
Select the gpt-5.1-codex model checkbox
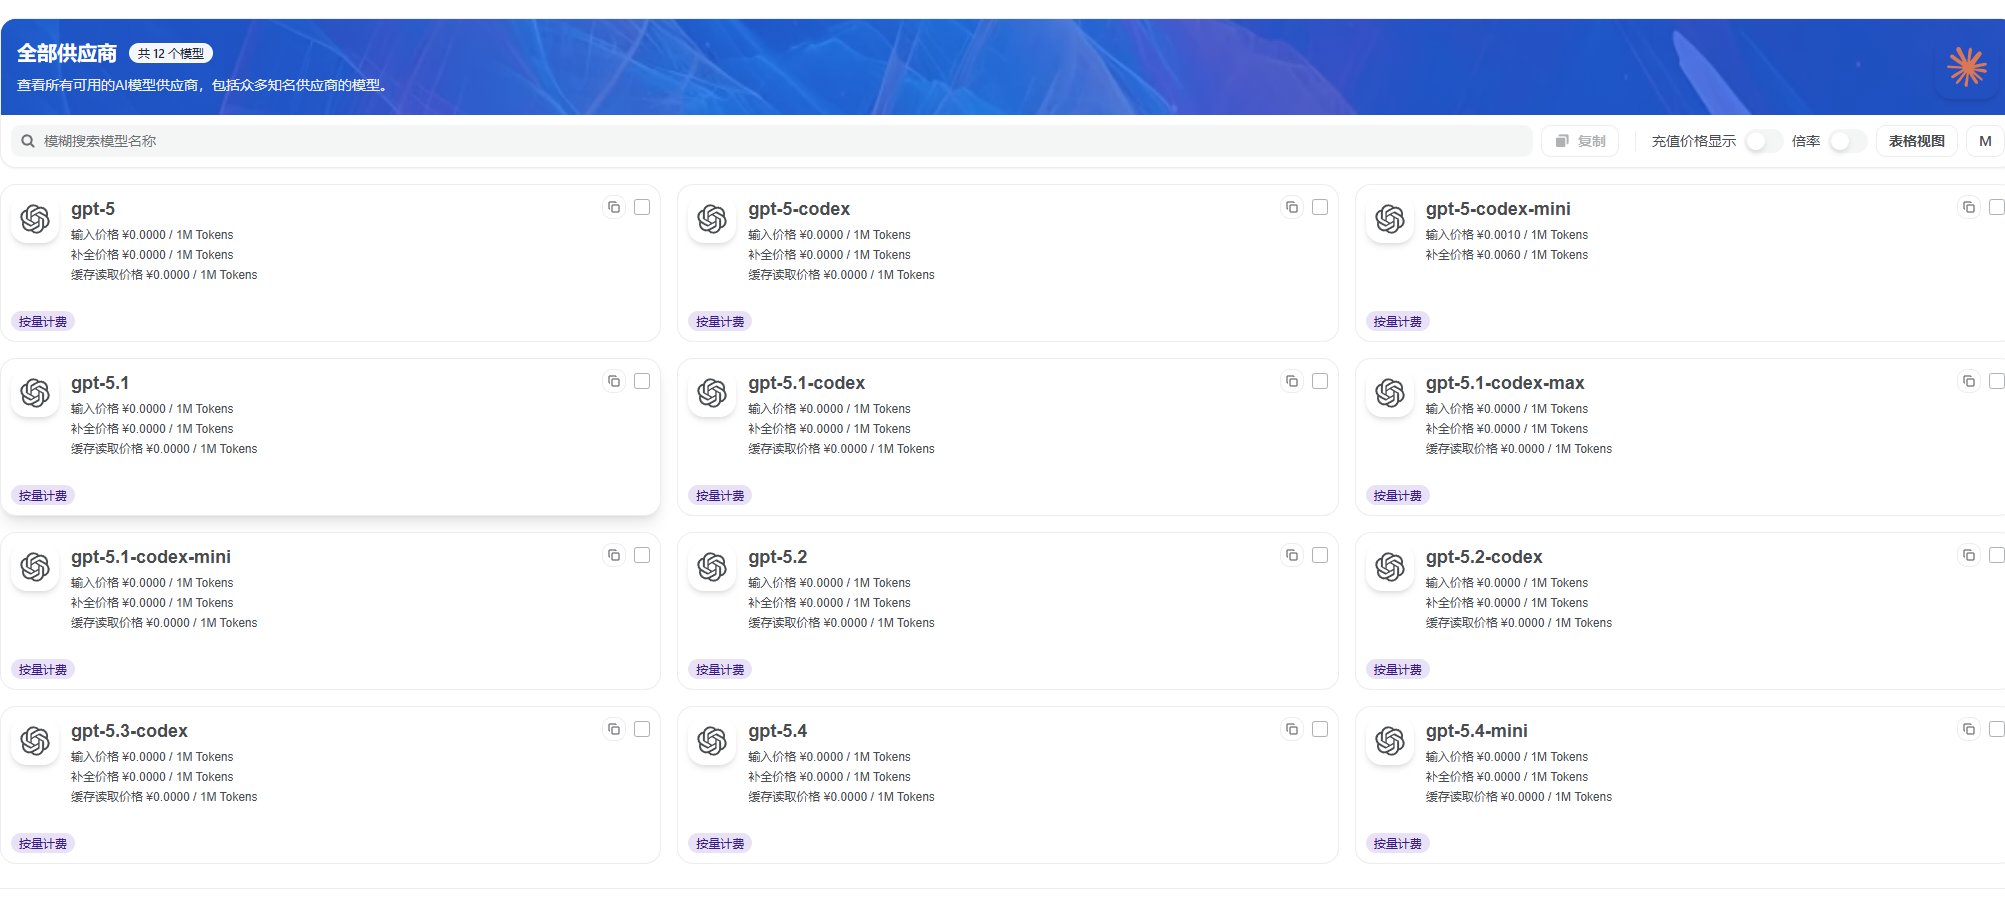(x=1320, y=381)
